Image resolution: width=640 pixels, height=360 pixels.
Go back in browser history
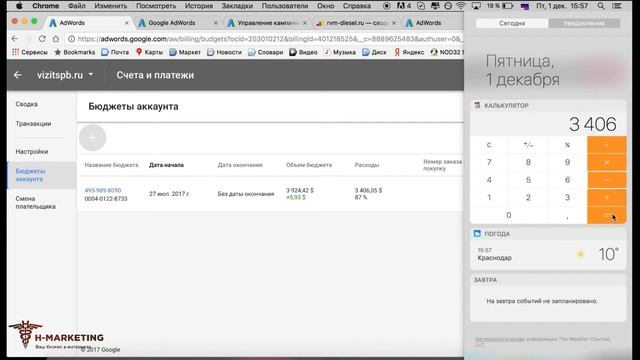point(15,39)
